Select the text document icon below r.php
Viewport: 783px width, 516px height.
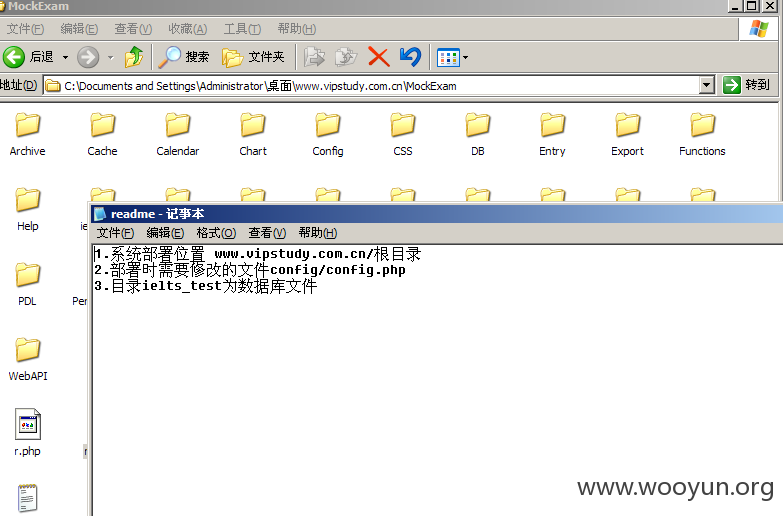[27, 498]
